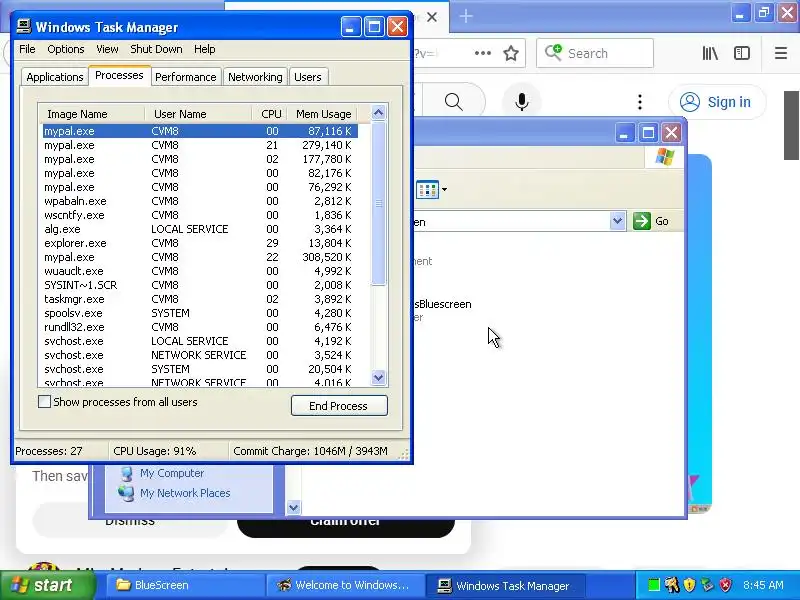Close the current browser tab
Screen dimensions: 800x600
pos(432,17)
